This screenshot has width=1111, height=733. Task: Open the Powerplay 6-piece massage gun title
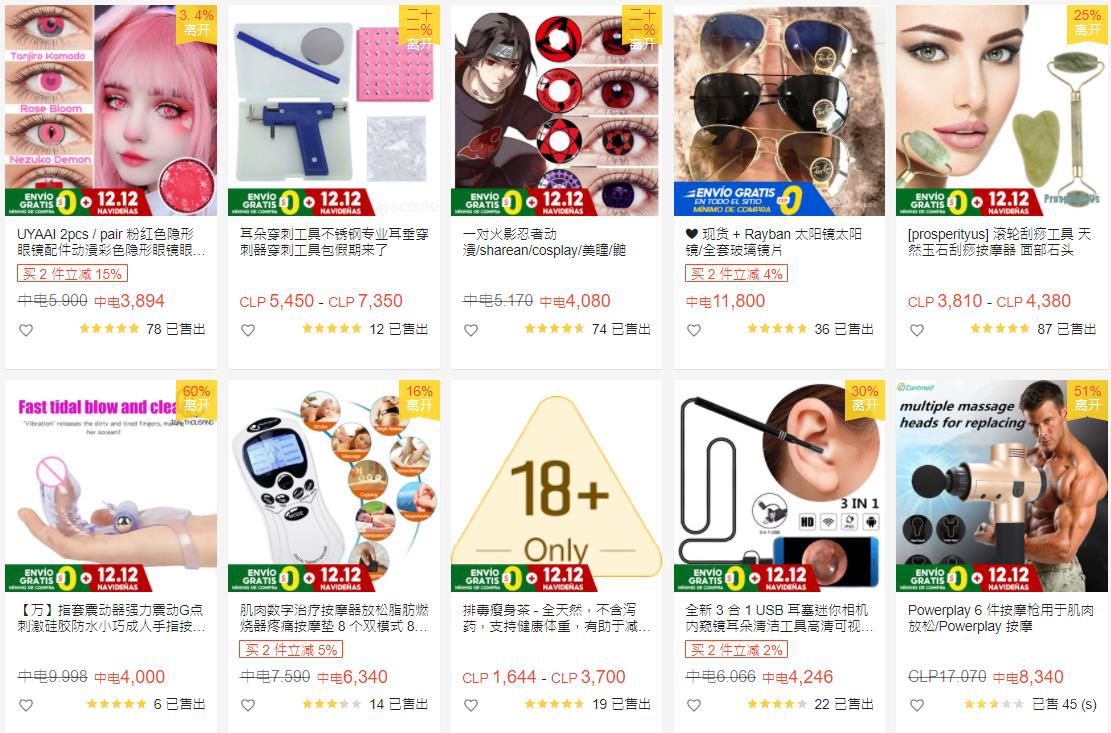coord(1000,618)
